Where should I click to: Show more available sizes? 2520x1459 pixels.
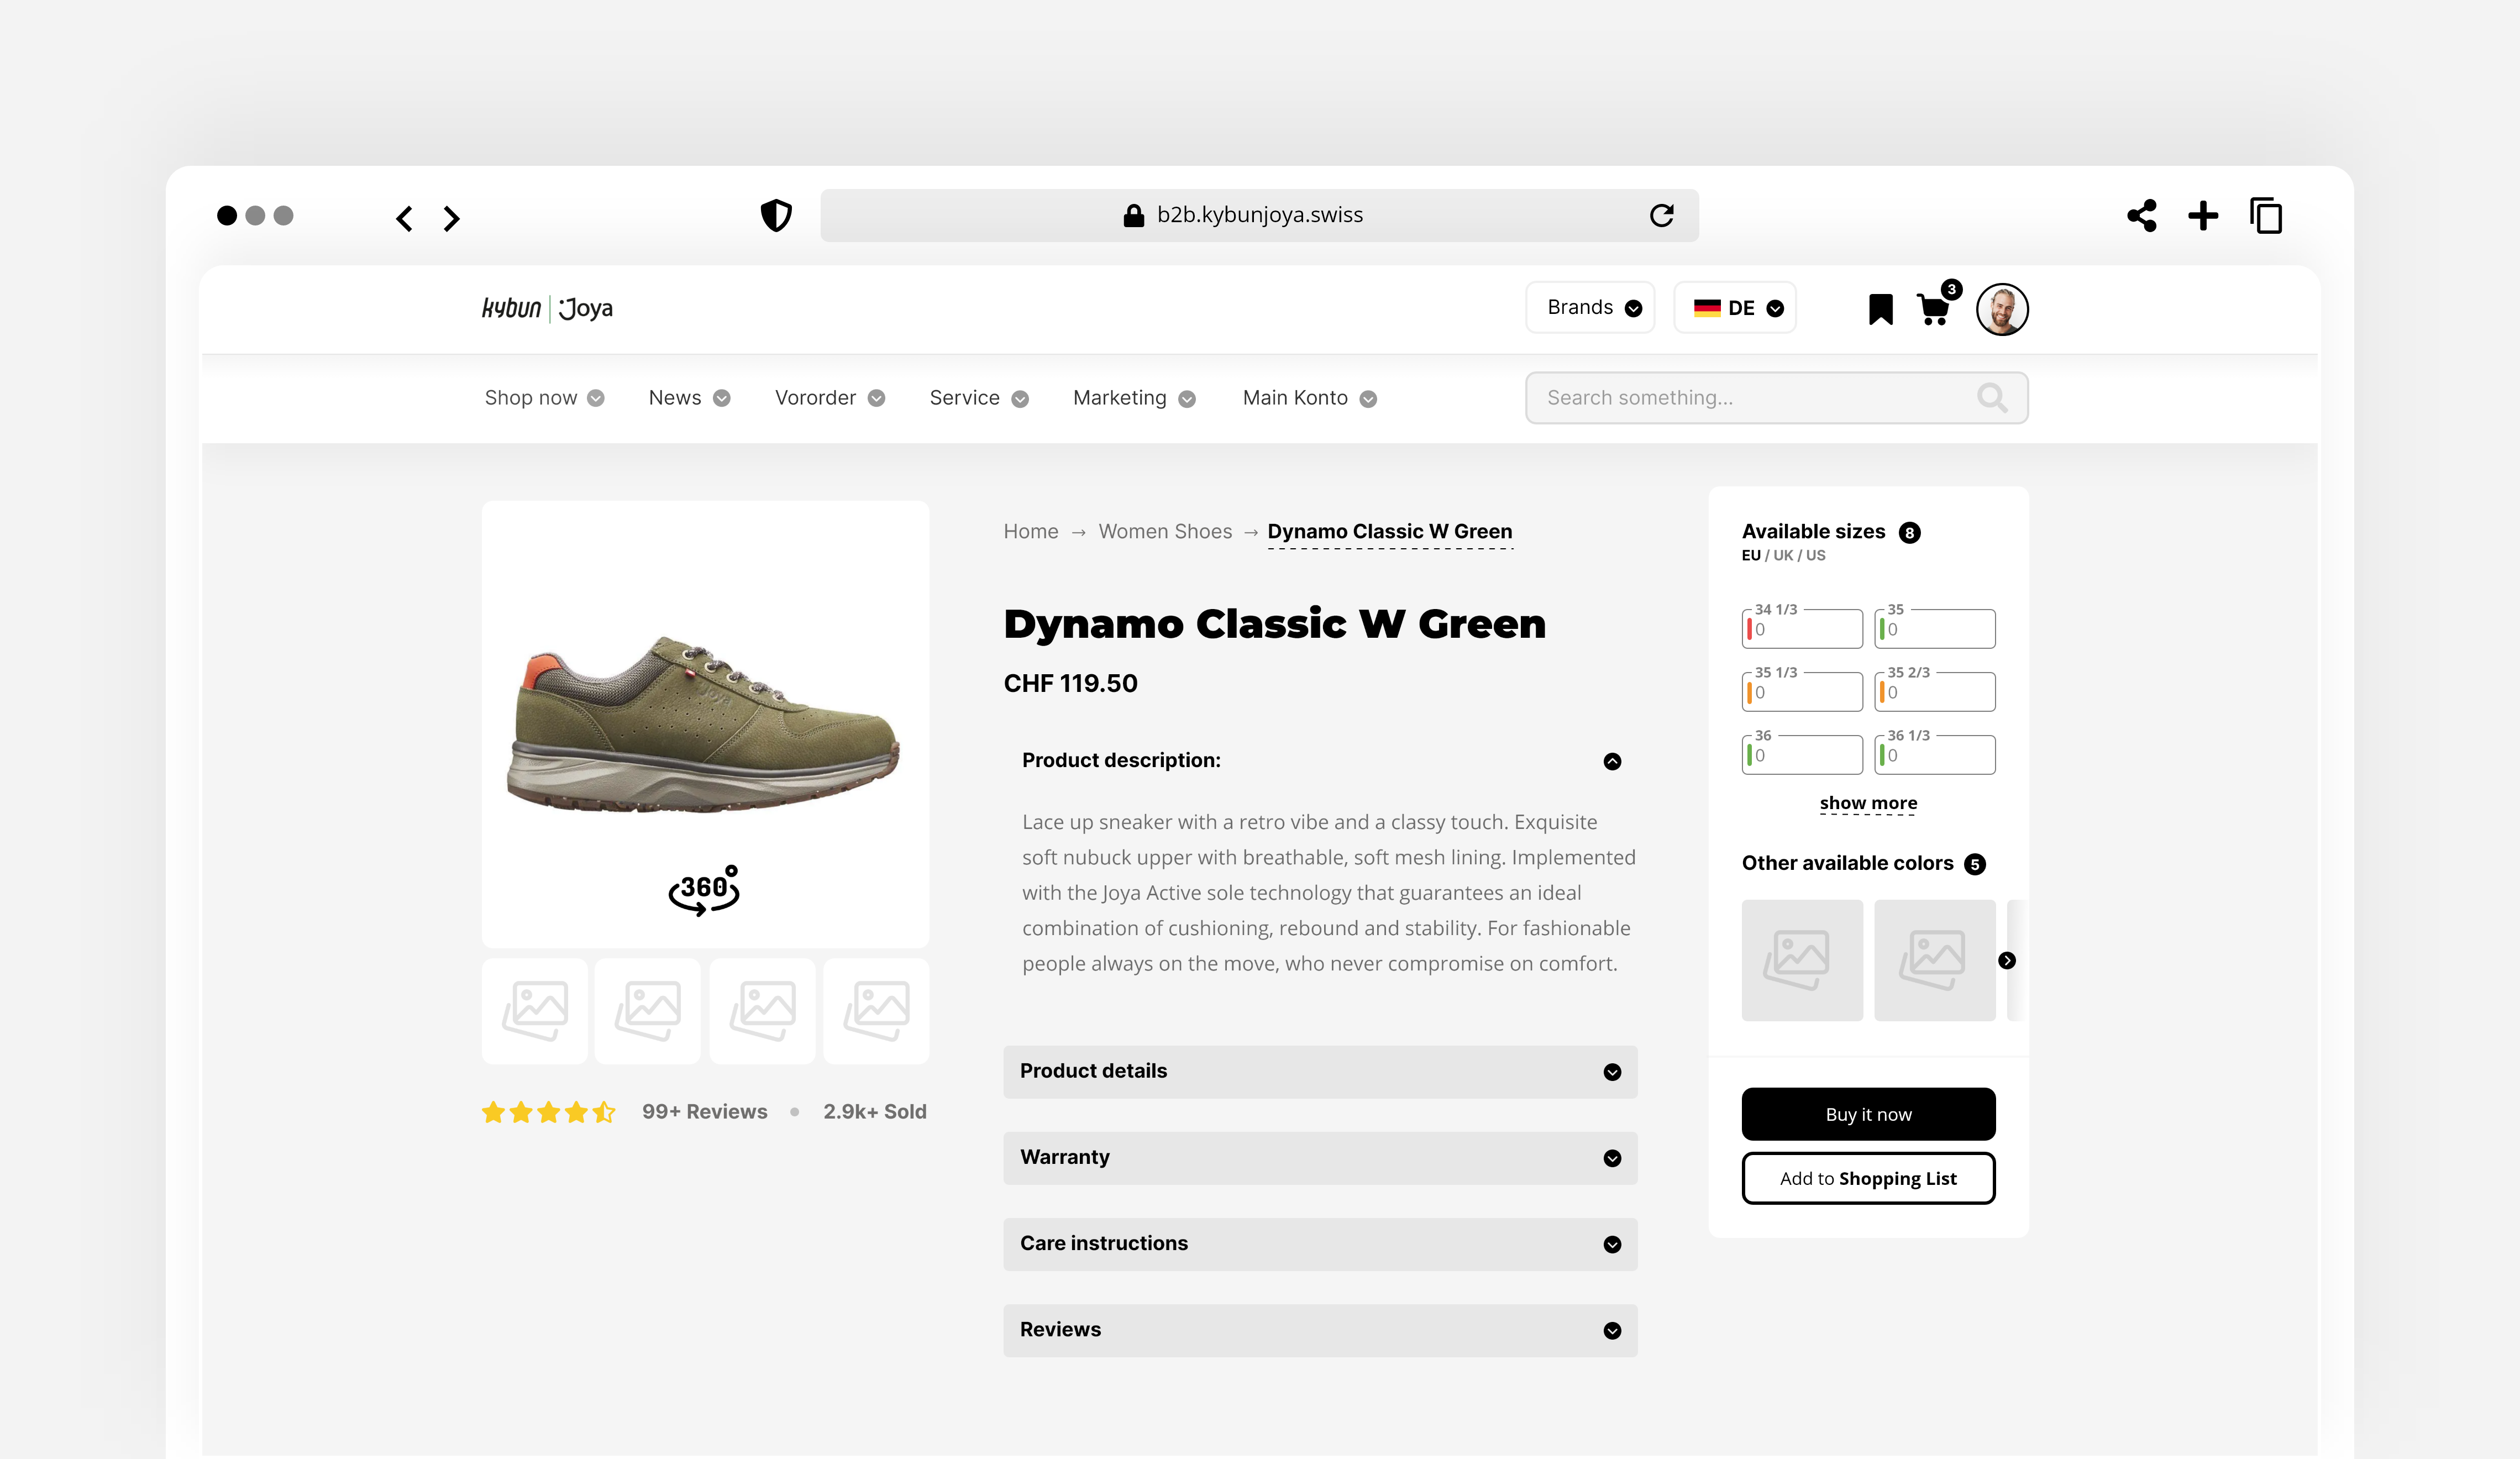coord(1868,803)
